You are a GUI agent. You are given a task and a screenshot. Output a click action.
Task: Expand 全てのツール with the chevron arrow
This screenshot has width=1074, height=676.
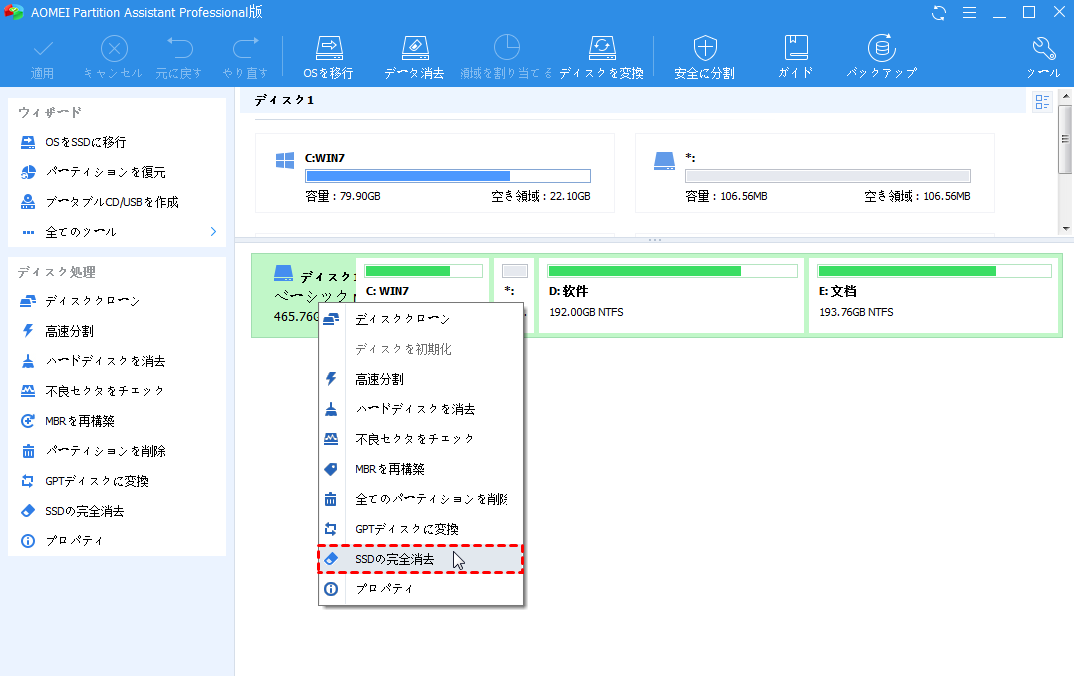click(x=213, y=231)
